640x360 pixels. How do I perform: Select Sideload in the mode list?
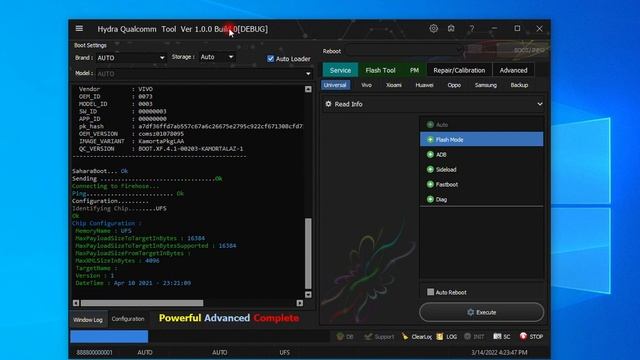pyautogui.click(x=482, y=169)
